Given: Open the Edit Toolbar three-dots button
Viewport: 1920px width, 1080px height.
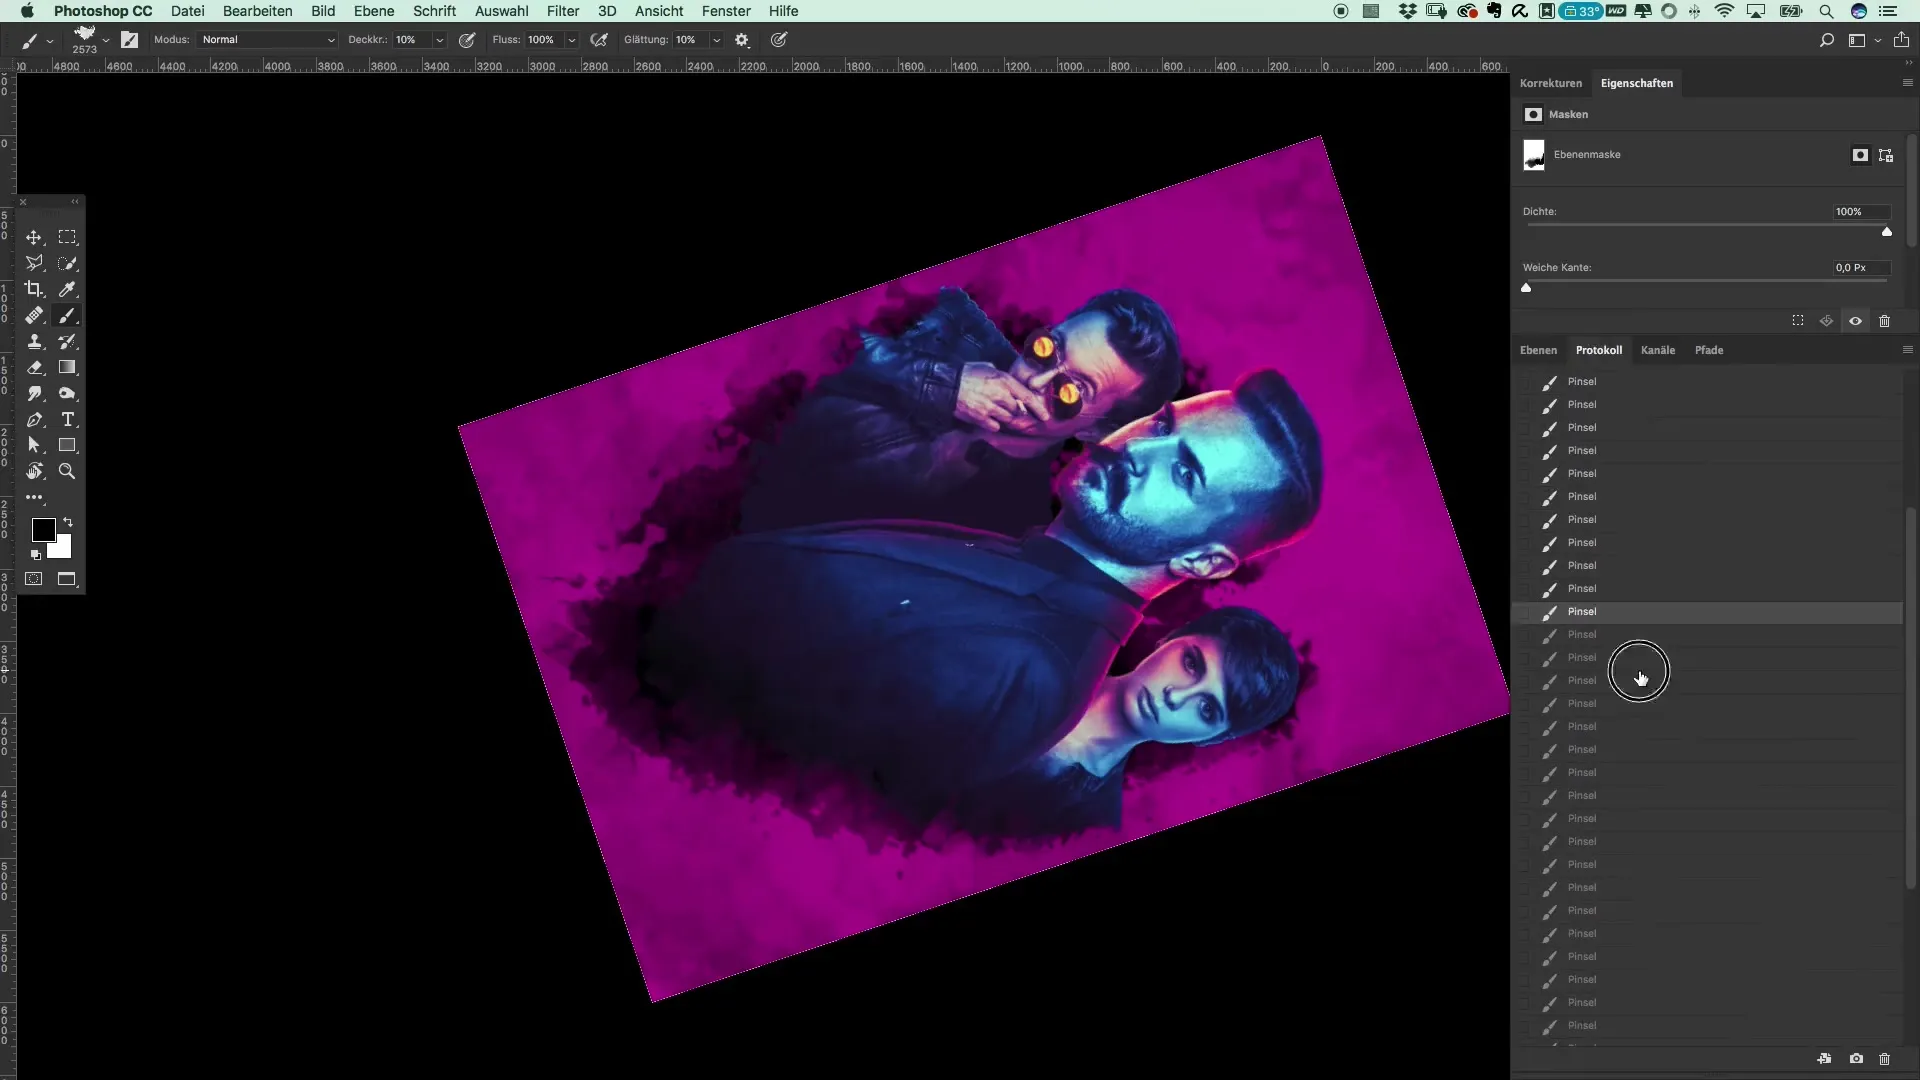Looking at the screenshot, I should tap(34, 497).
